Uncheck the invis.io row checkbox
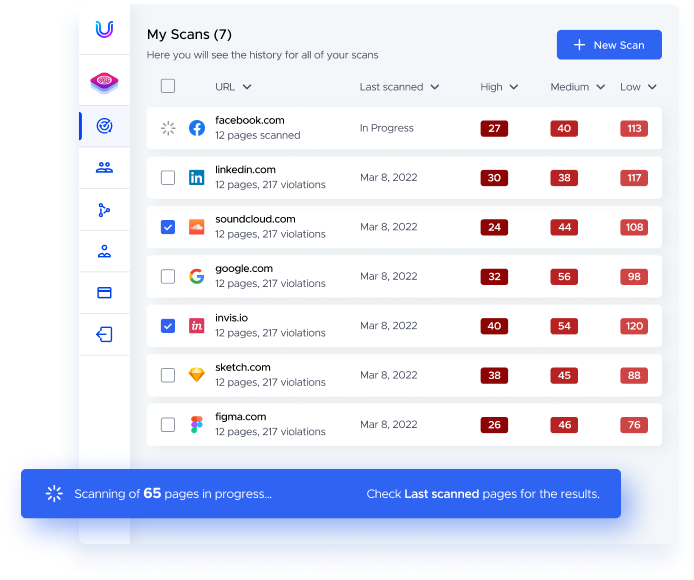Screen dimensions: 694x580 (x=168, y=326)
